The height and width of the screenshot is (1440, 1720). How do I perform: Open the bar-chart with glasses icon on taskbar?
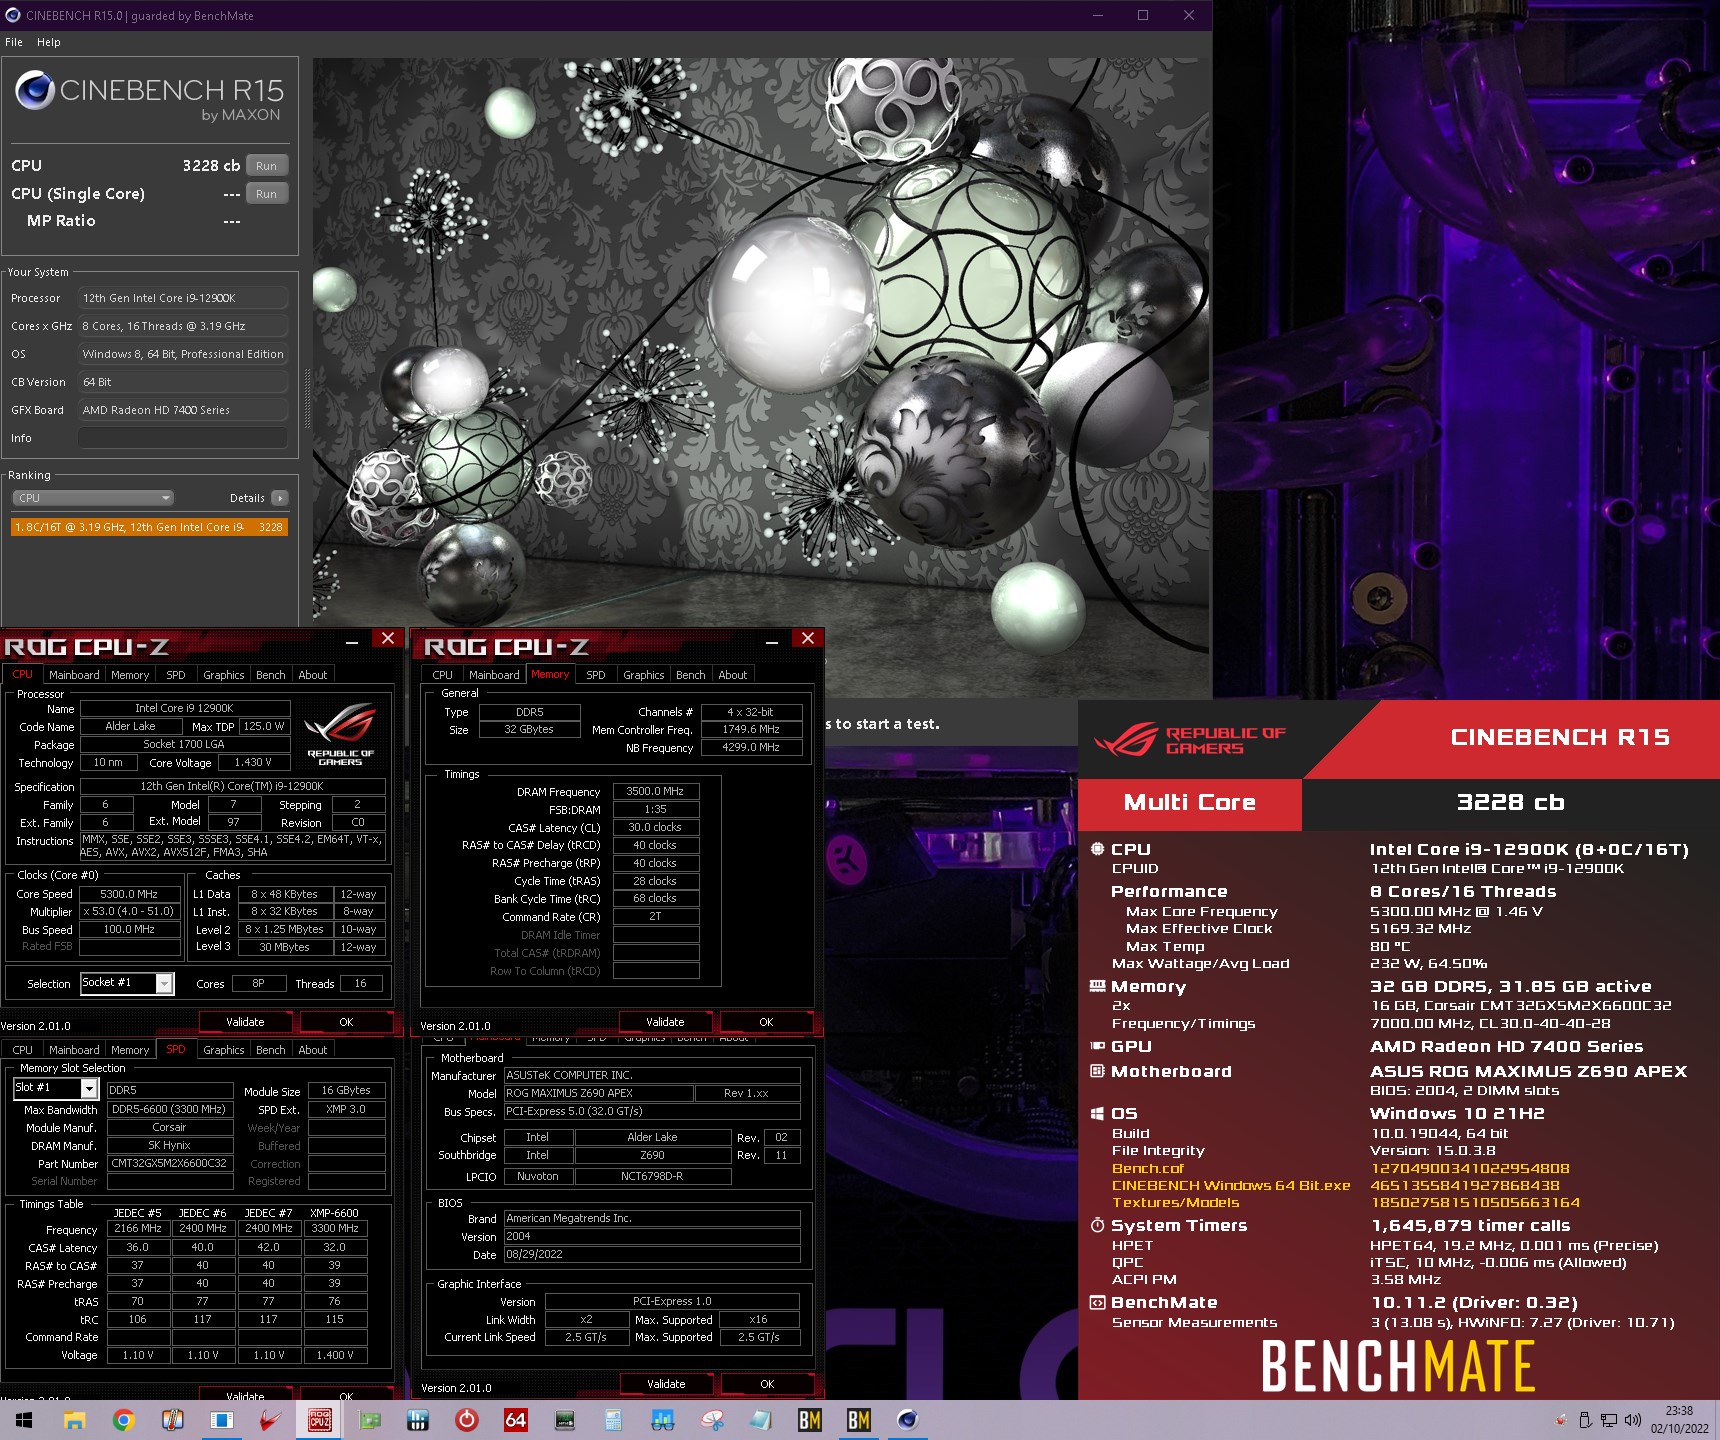pos(662,1420)
